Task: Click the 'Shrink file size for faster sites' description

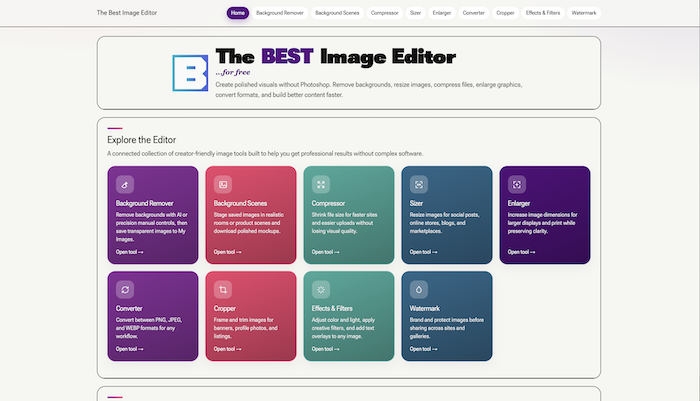Action: click(345, 223)
